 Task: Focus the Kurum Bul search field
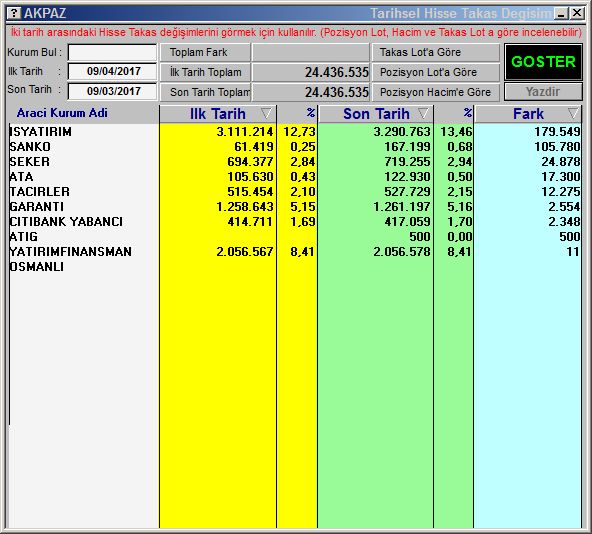click(113, 52)
